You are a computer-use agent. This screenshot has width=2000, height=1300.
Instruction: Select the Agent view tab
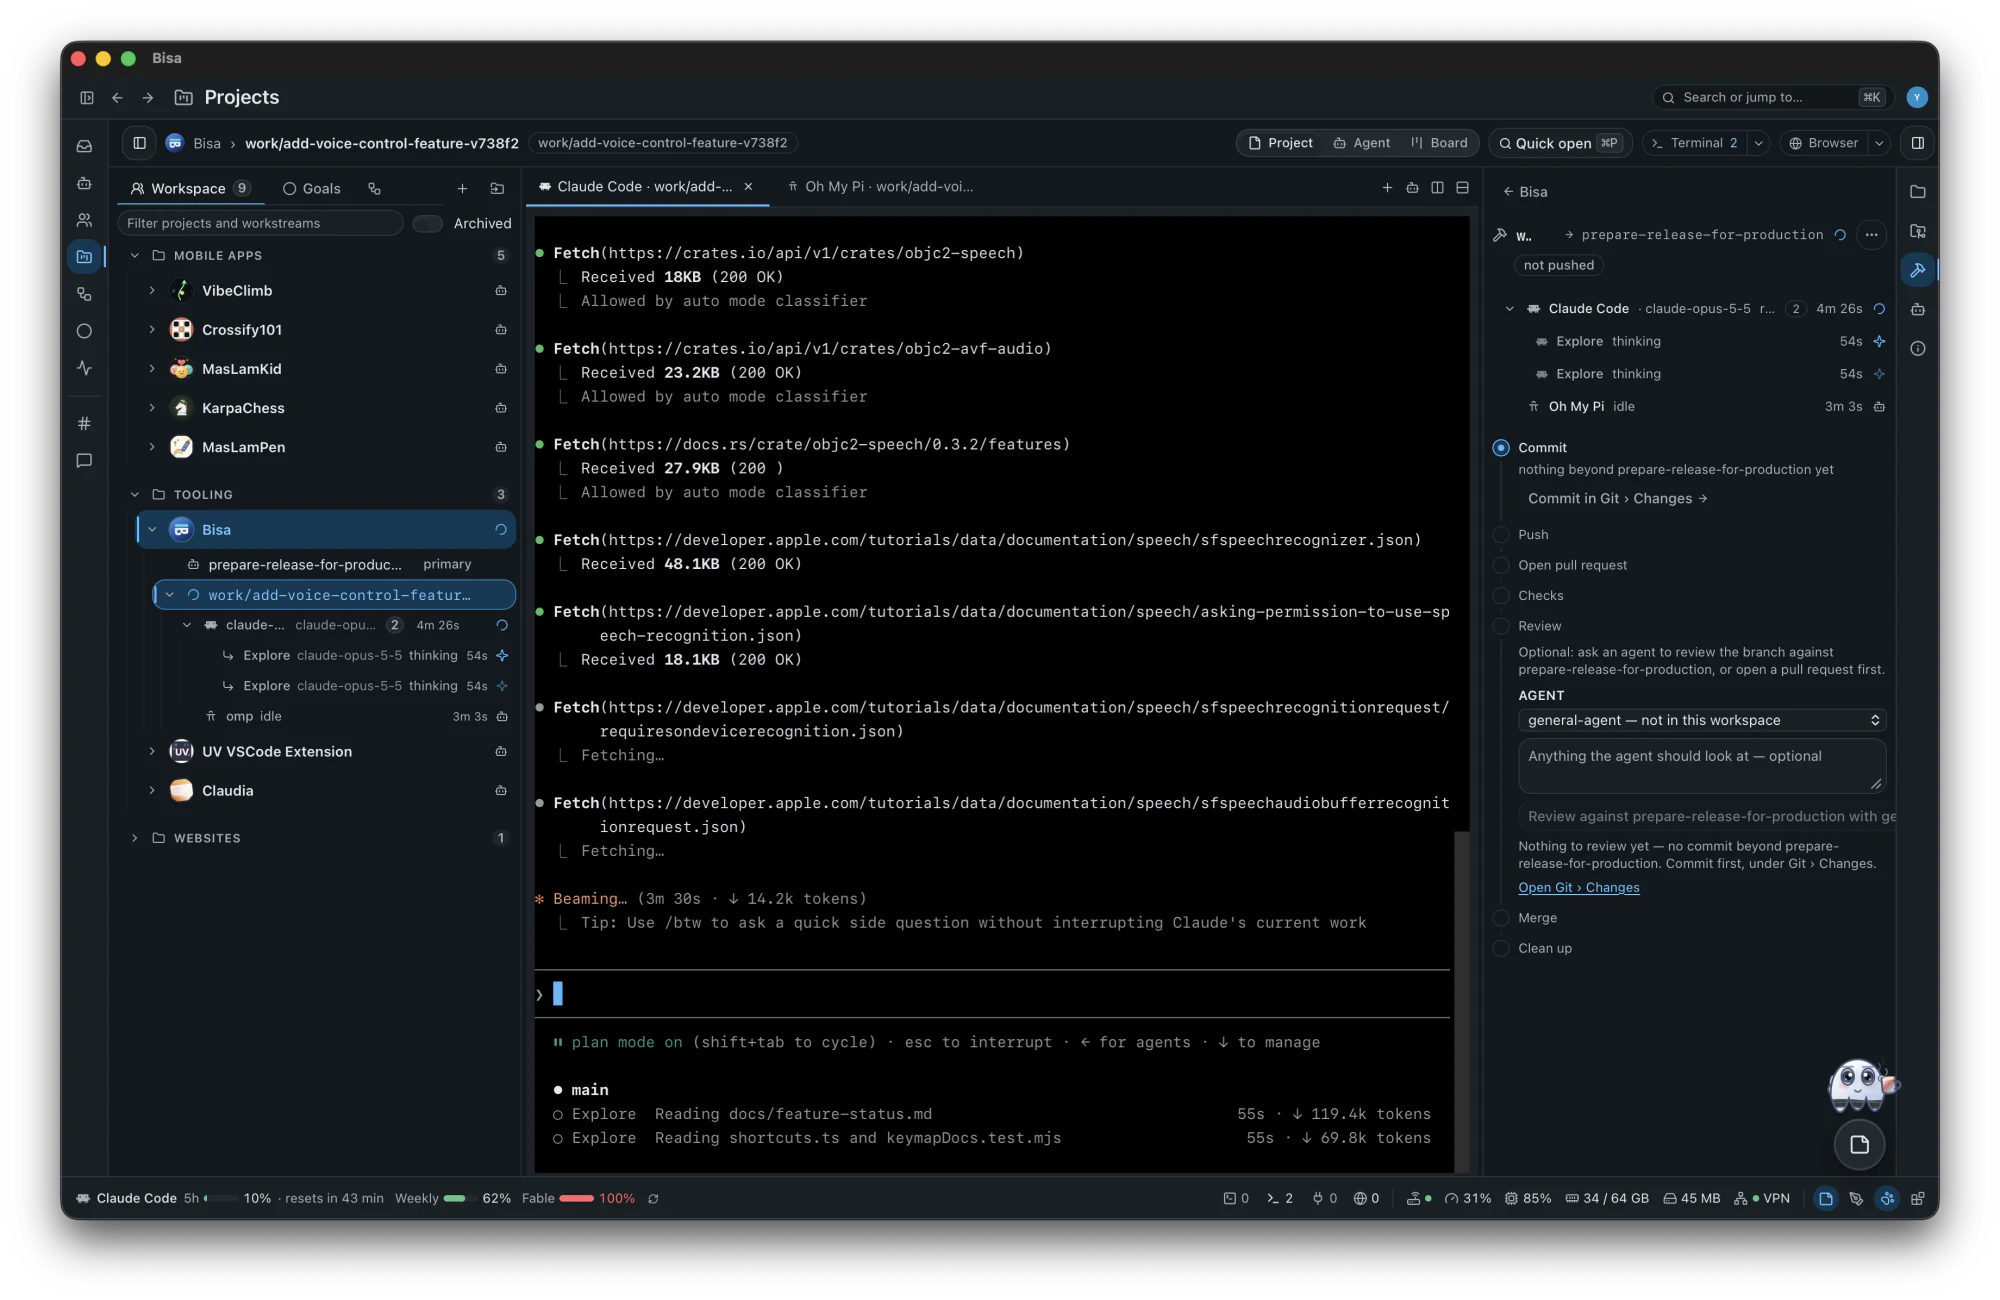pyautogui.click(x=1361, y=143)
